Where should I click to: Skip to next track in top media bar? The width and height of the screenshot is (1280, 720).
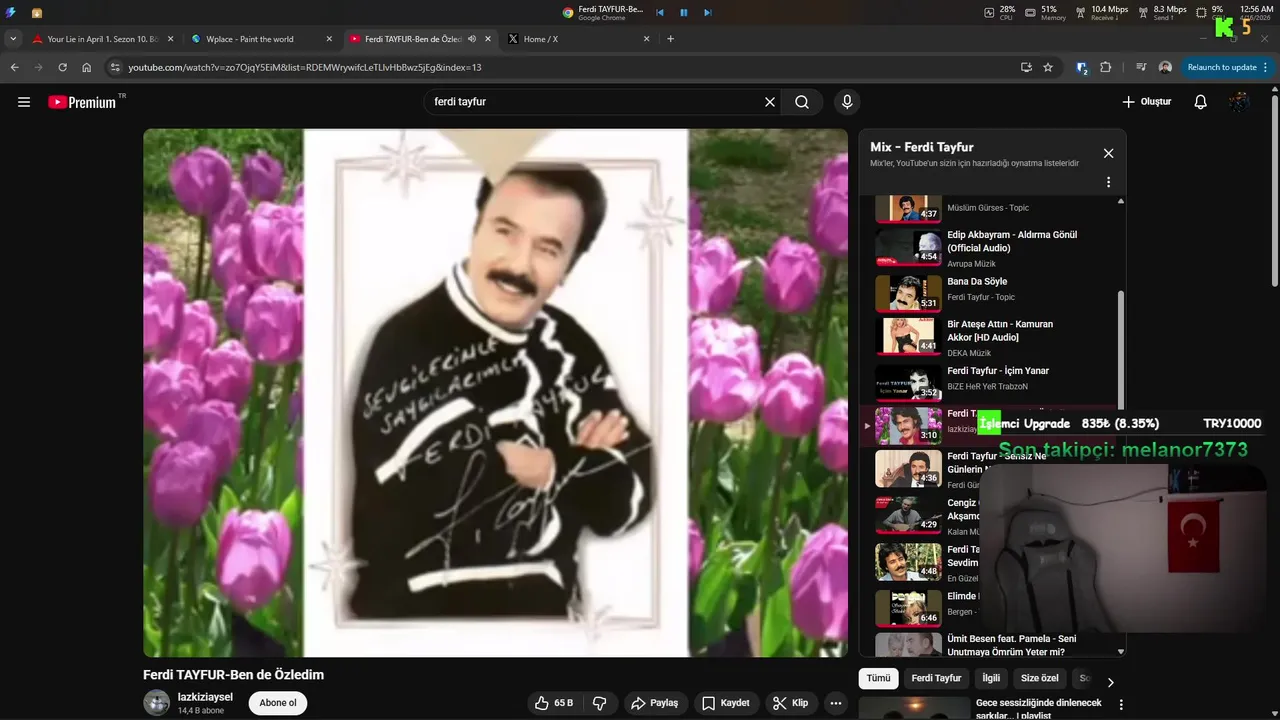pos(708,12)
